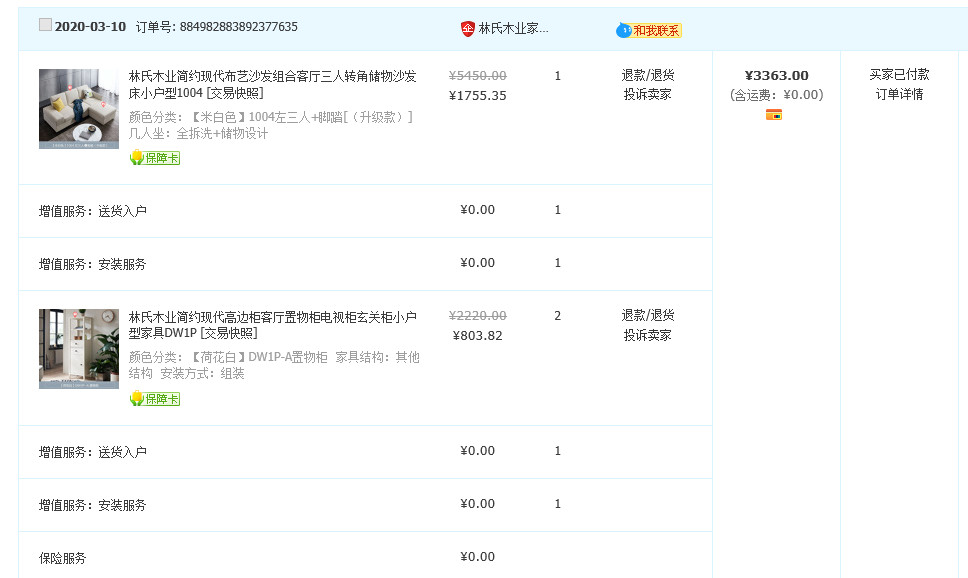
Task: Click the cabinet price ¥803.82
Action: click(x=477, y=336)
